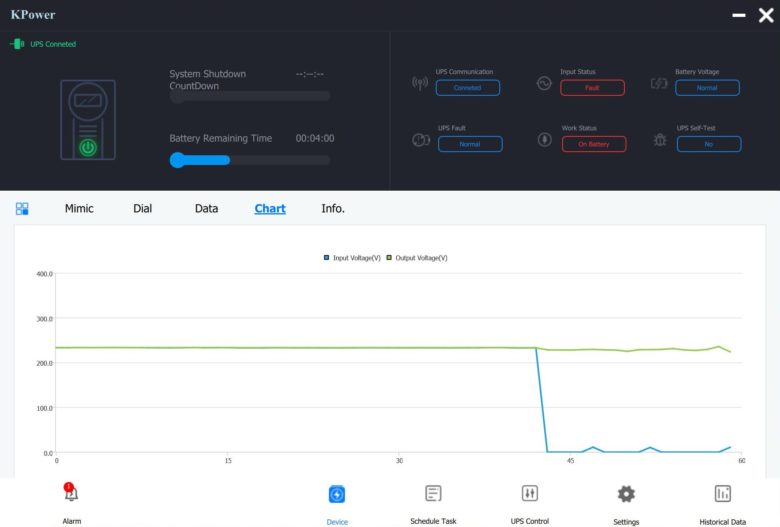Click the Battery Remaining Time progress bar
780x527 pixels.
click(250, 160)
